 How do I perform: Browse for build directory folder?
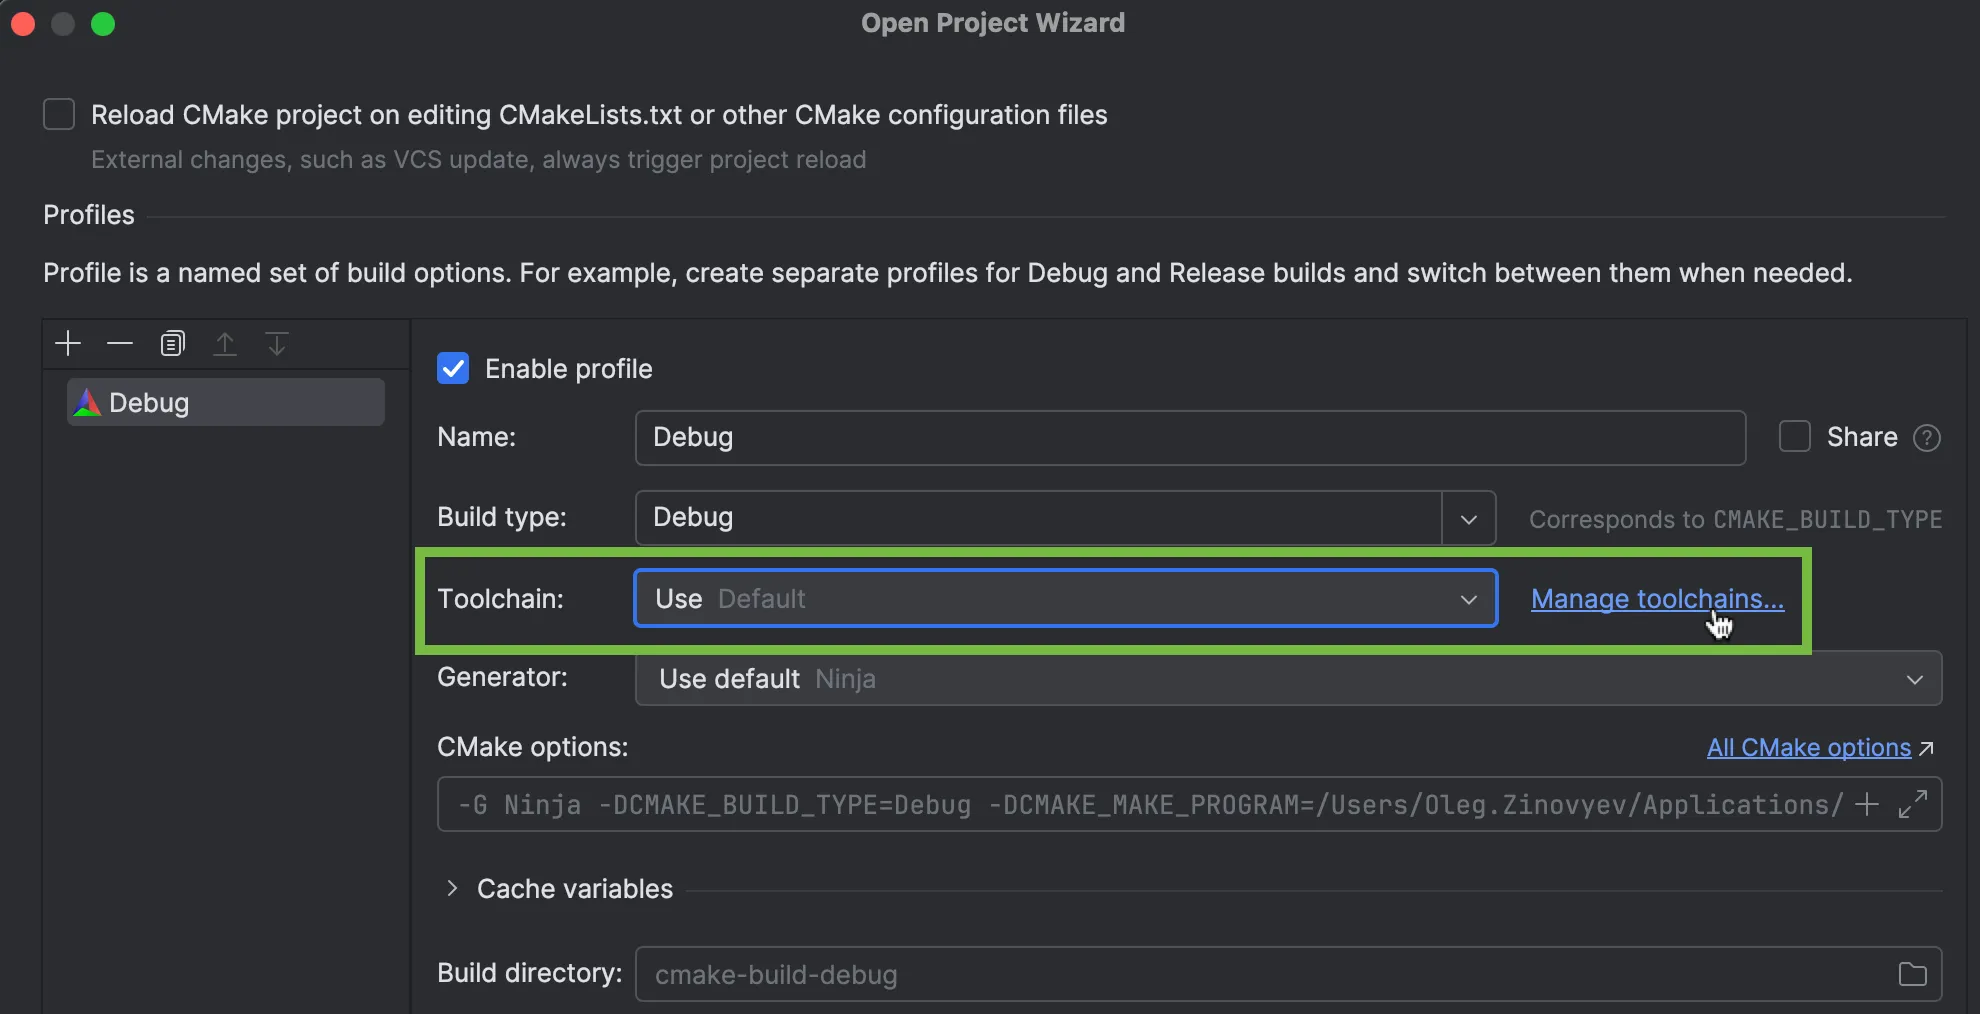pyautogui.click(x=1912, y=974)
